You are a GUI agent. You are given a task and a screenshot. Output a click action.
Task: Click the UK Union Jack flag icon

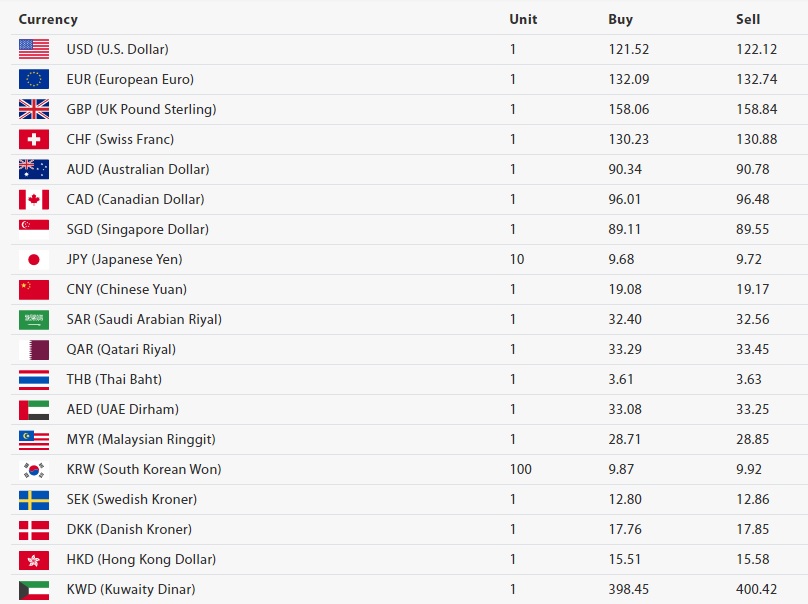coord(33,109)
